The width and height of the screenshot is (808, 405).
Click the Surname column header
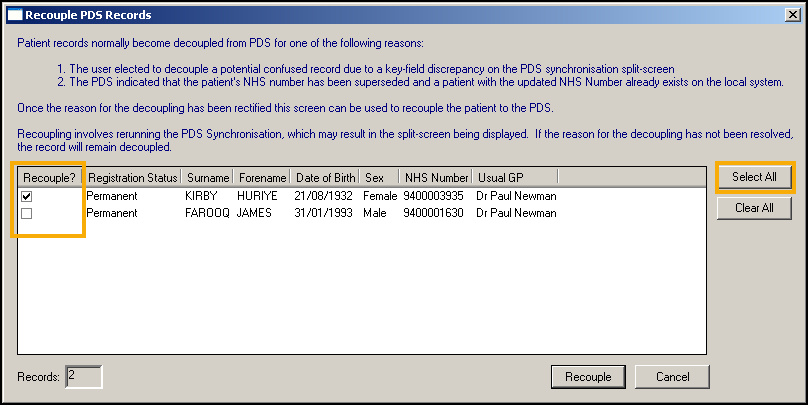[x=208, y=177]
